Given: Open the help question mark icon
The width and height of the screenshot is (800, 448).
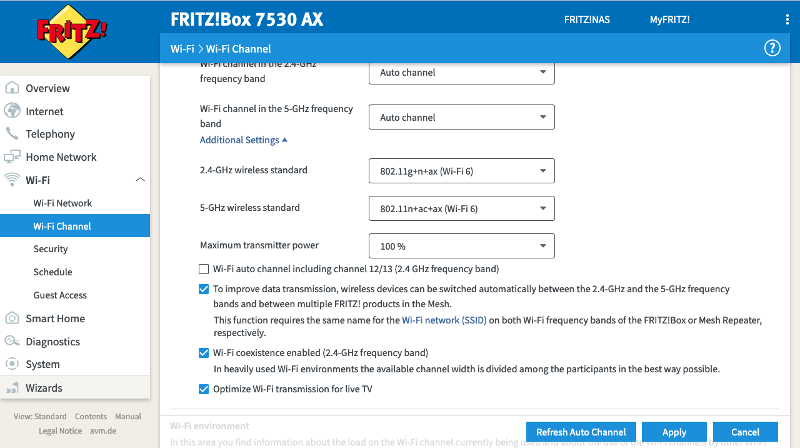Looking at the screenshot, I should pos(772,48).
